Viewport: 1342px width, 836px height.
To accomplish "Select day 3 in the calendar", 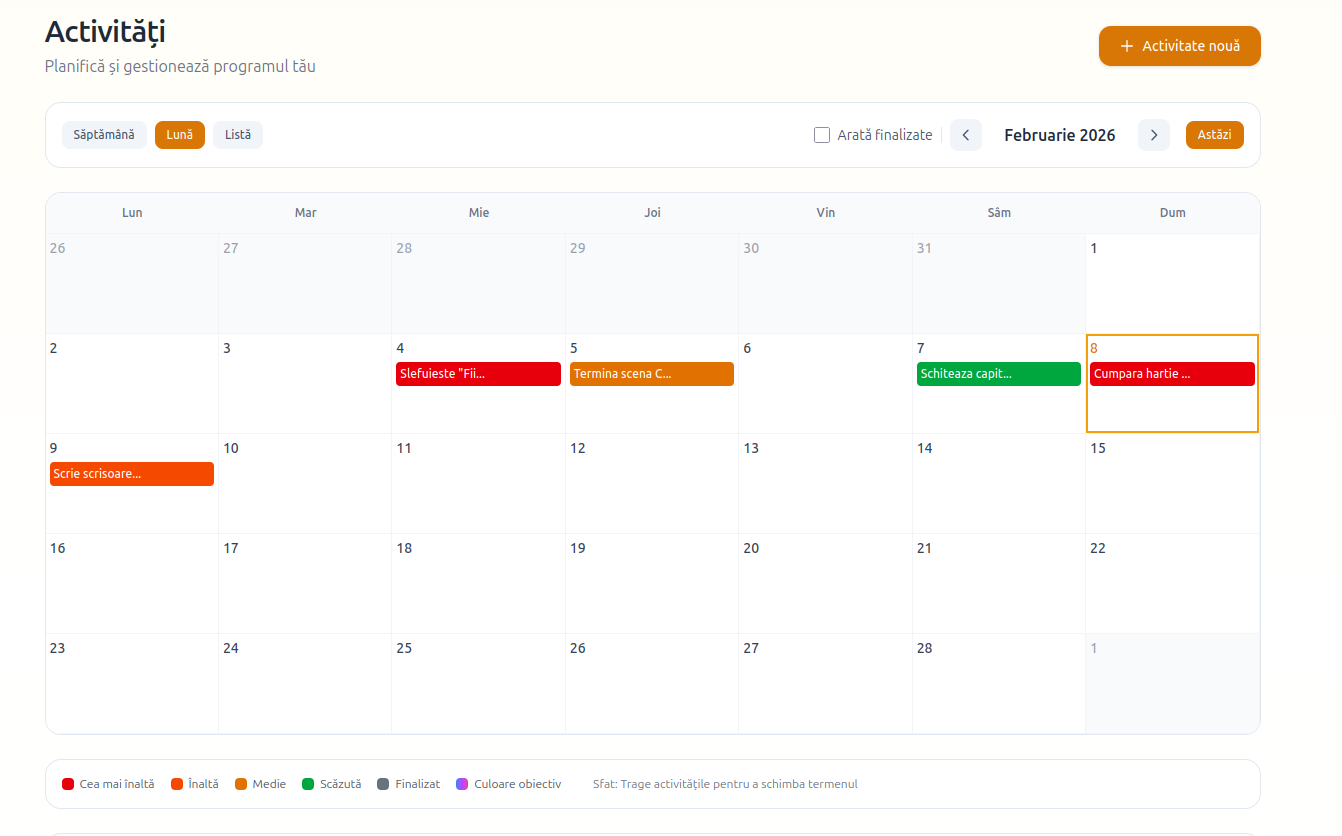I will [x=305, y=384].
